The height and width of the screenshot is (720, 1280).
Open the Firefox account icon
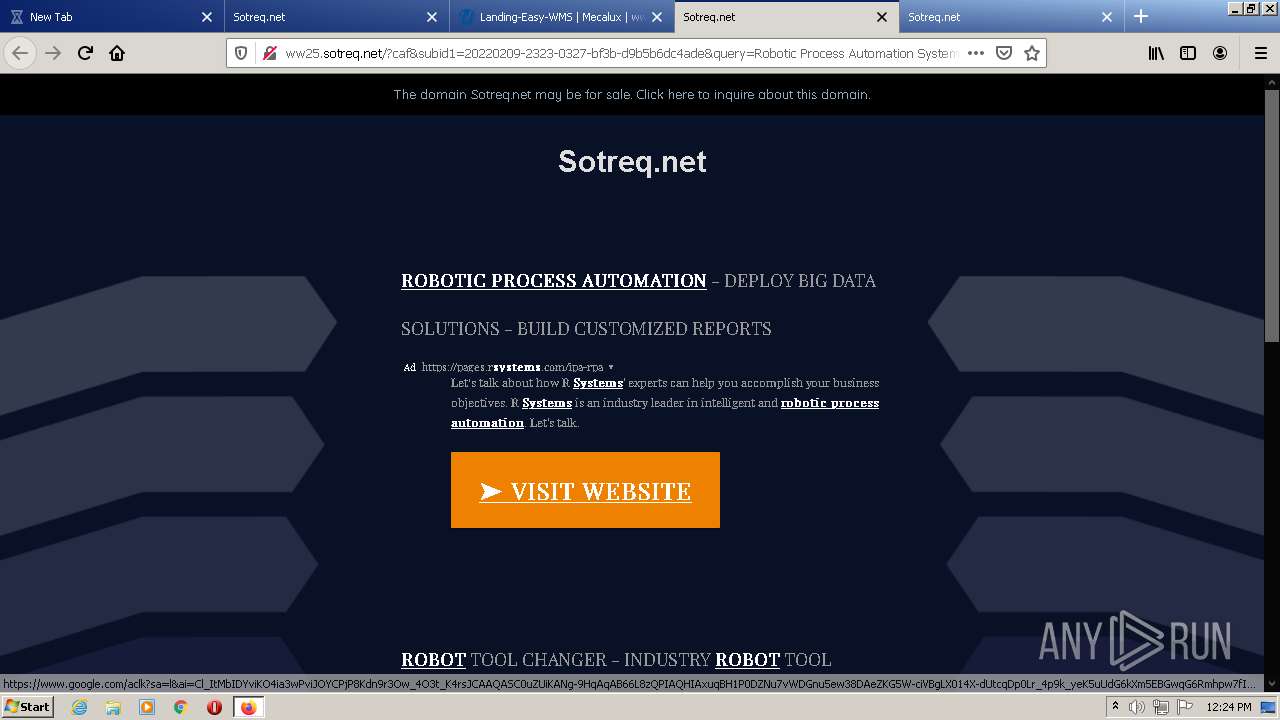coord(1220,53)
